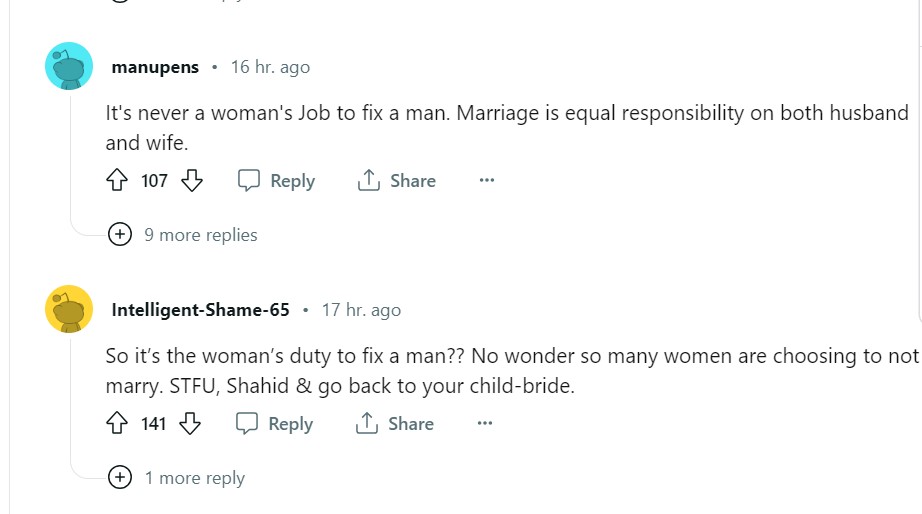The image size is (922, 514).
Task: Reply to Intelligent-Shame-65's comment
Action: (x=275, y=424)
